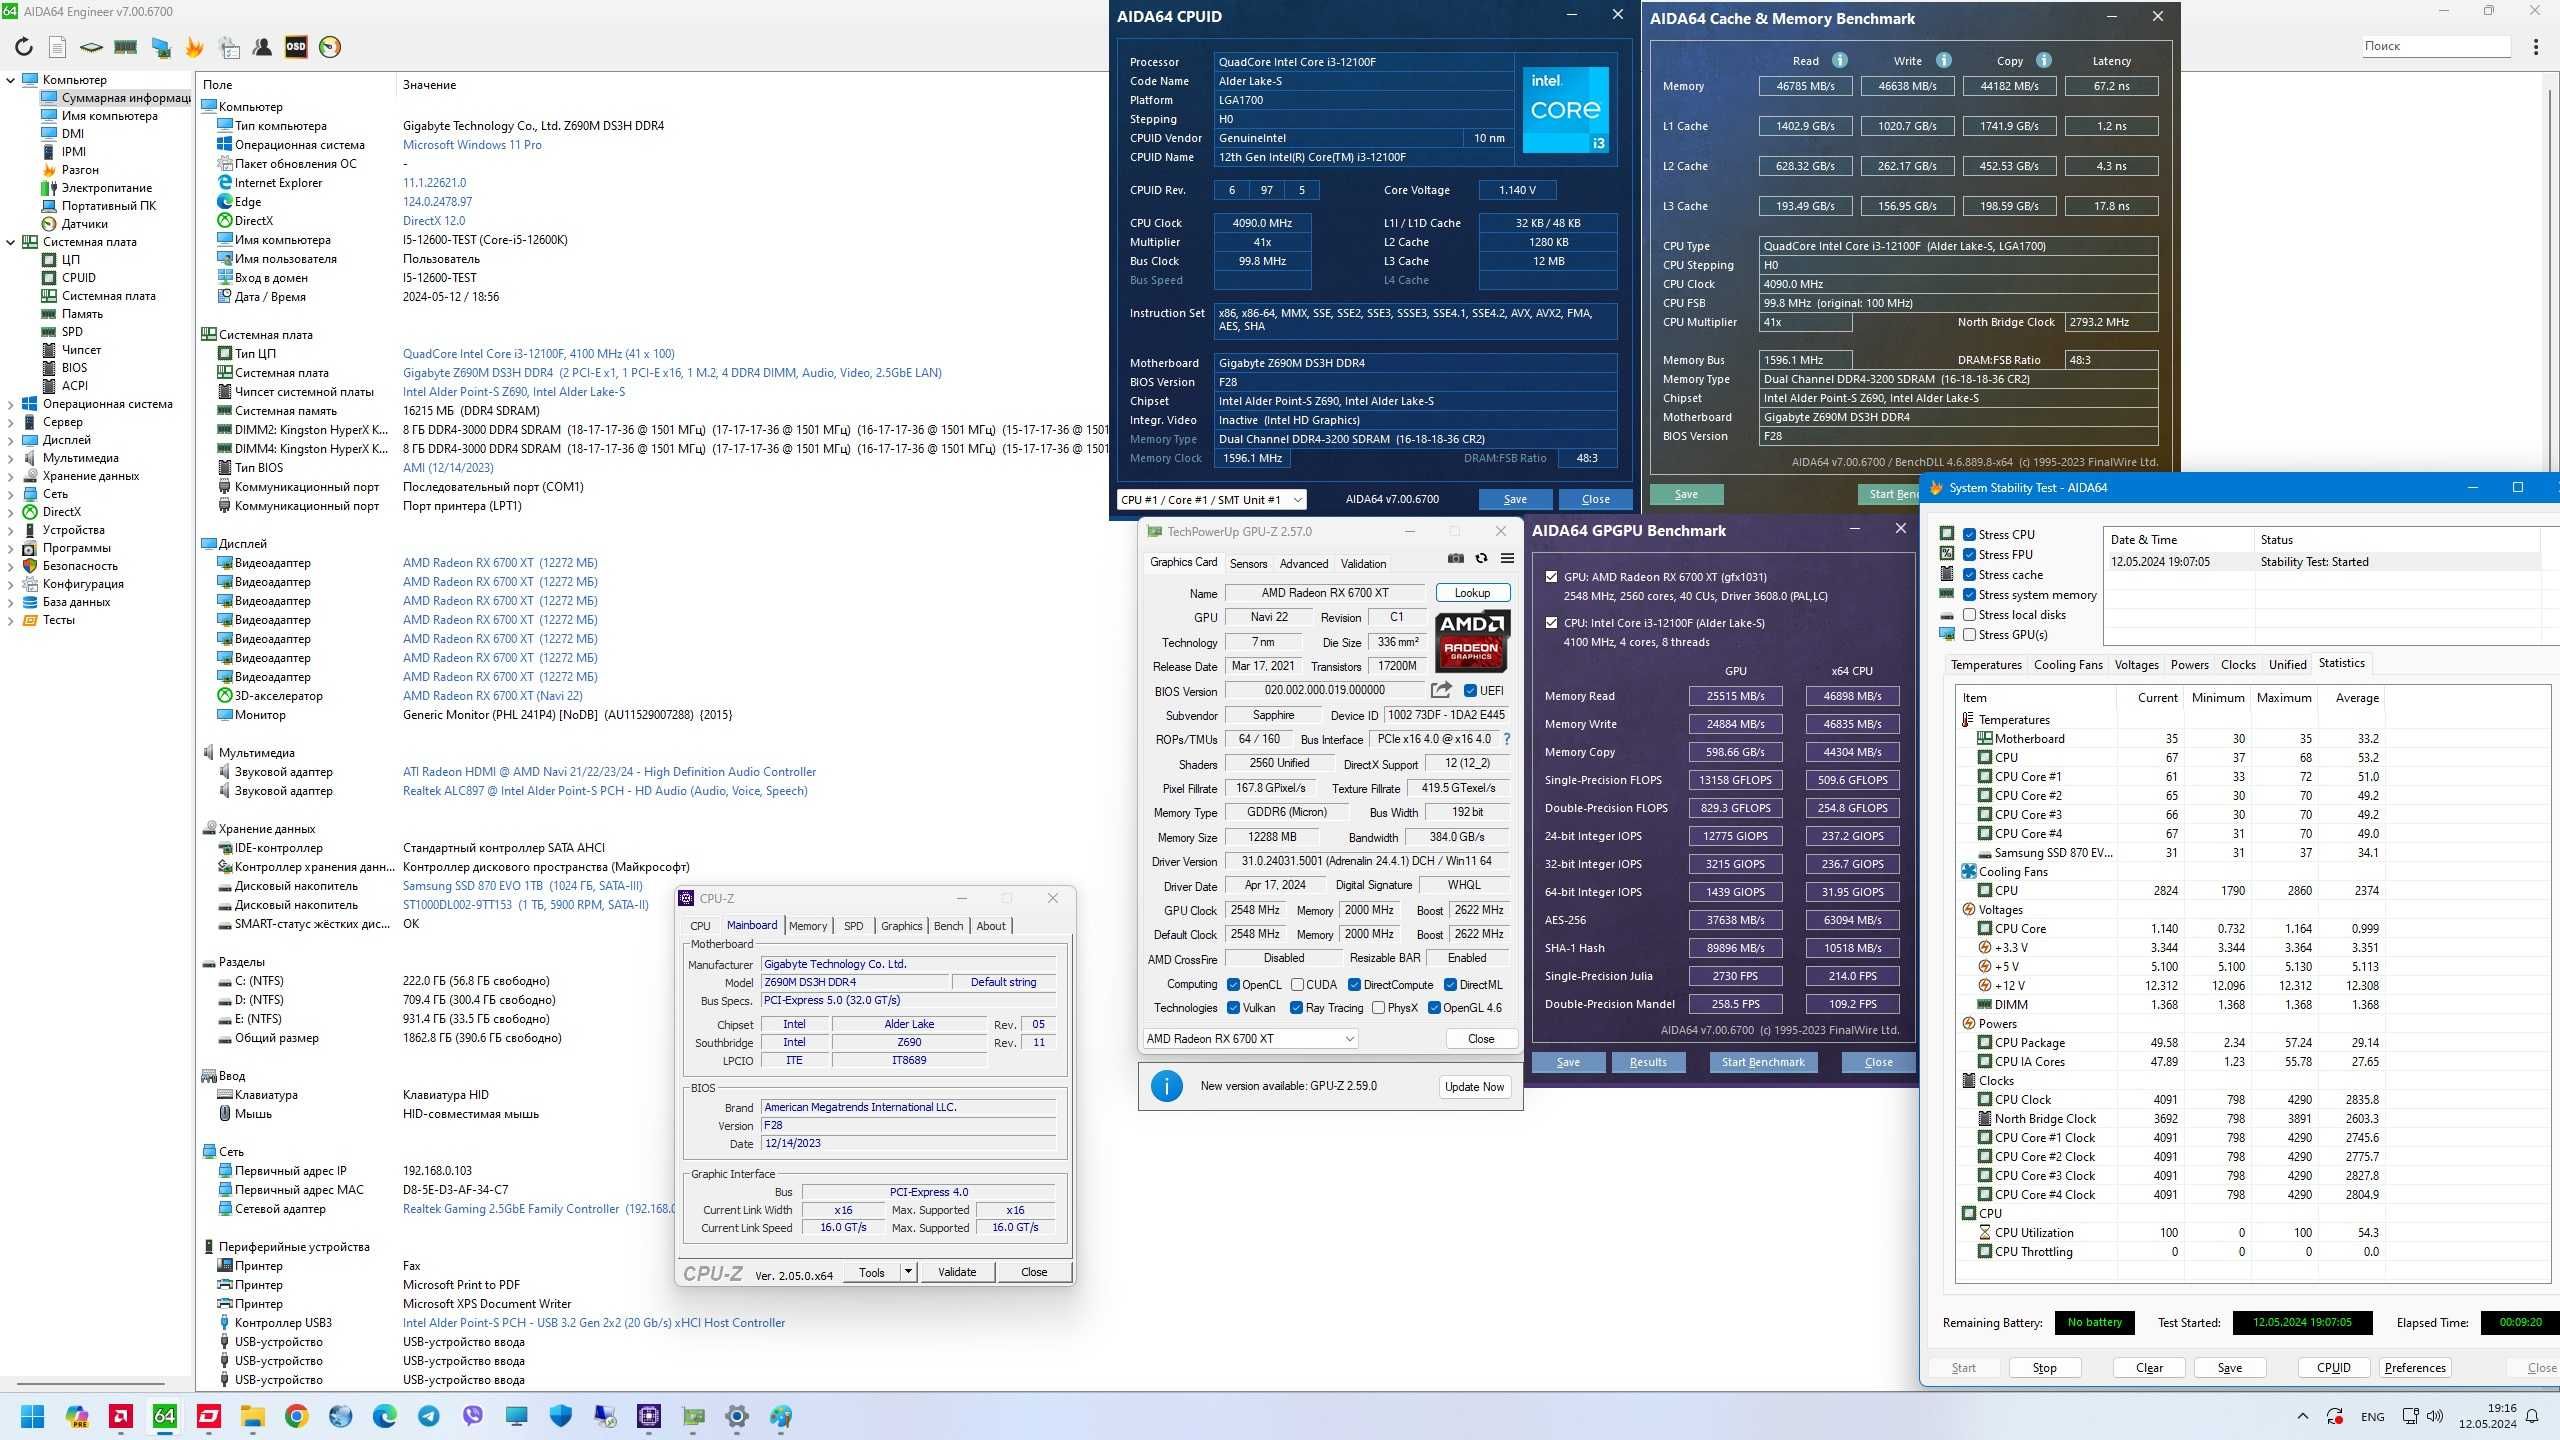Uncheck Stress system memory checkbox
This screenshot has height=1440, width=2560.
1969,595
